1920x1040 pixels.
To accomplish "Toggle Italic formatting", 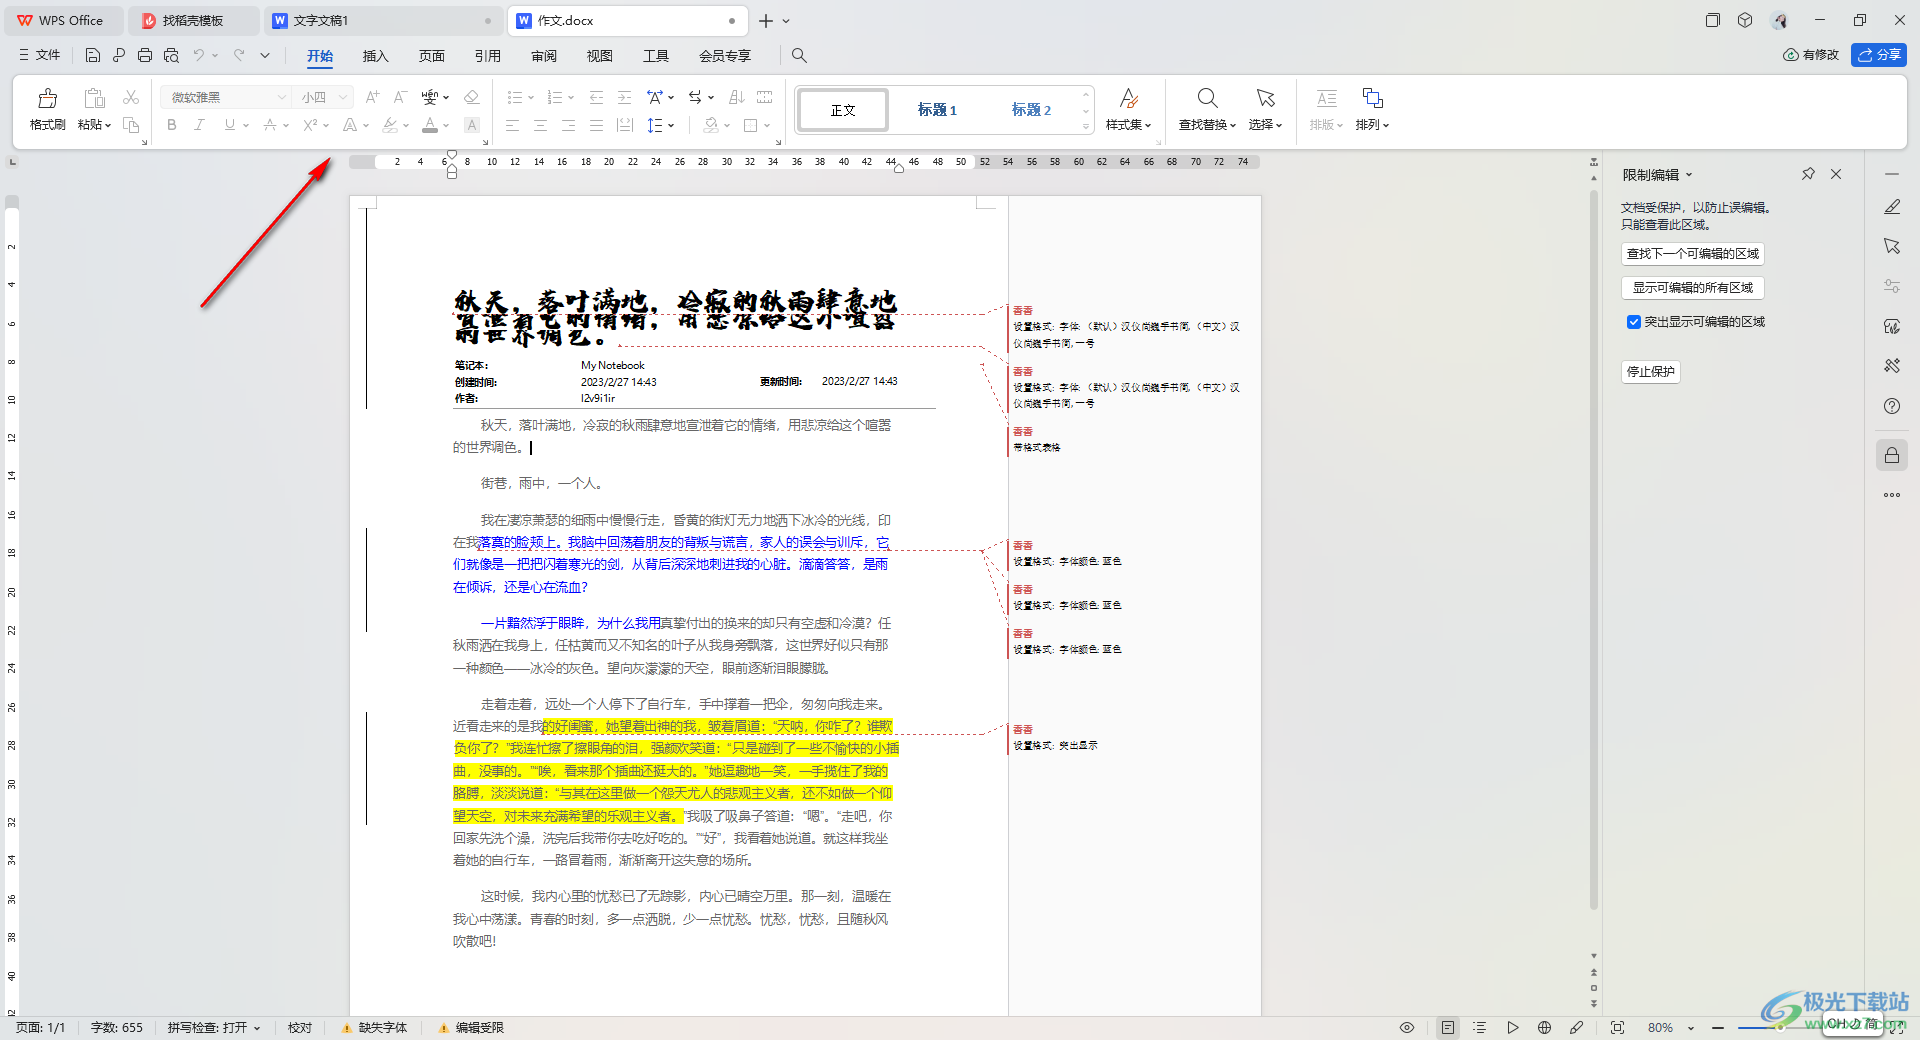I will coord(200,125).
